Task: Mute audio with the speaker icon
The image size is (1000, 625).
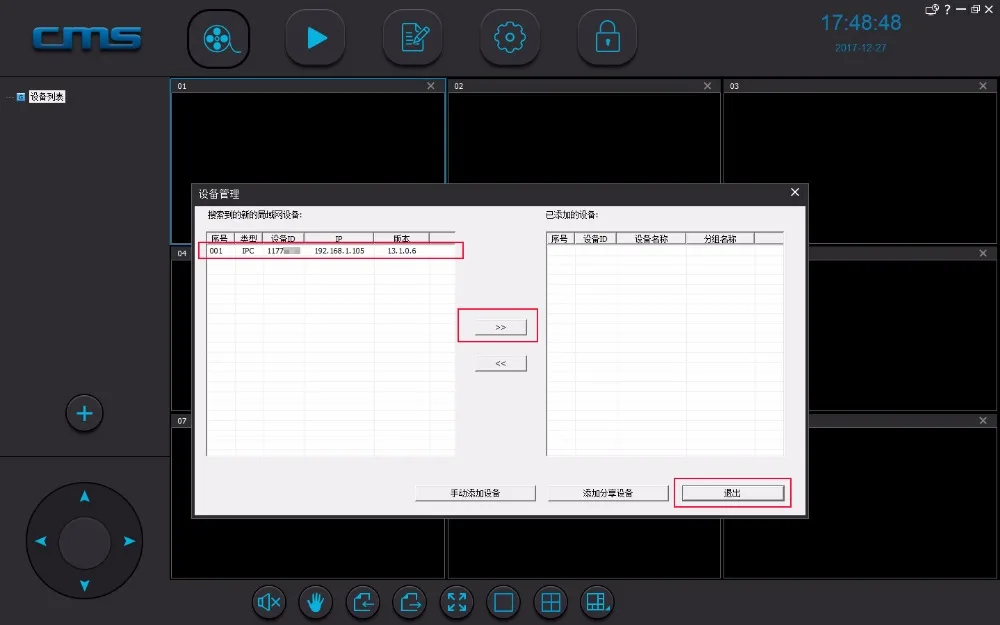Action: point(269,602)
